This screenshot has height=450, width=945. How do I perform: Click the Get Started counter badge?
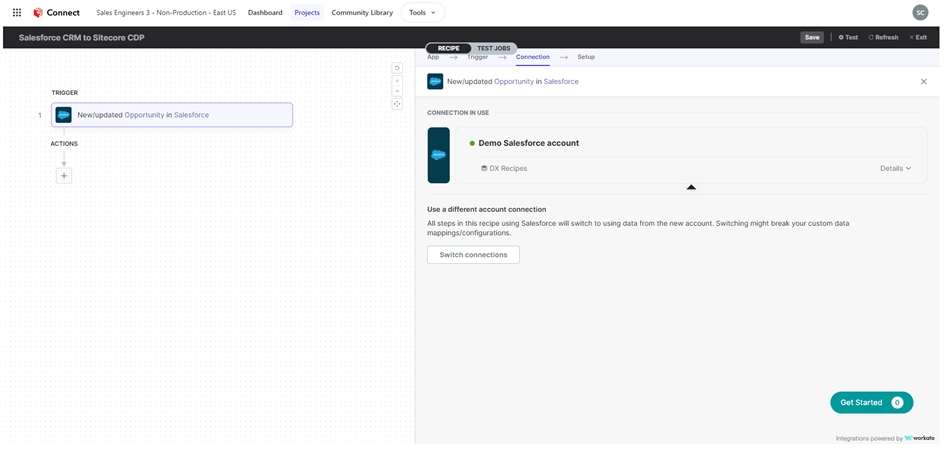(x=897, y=402)
